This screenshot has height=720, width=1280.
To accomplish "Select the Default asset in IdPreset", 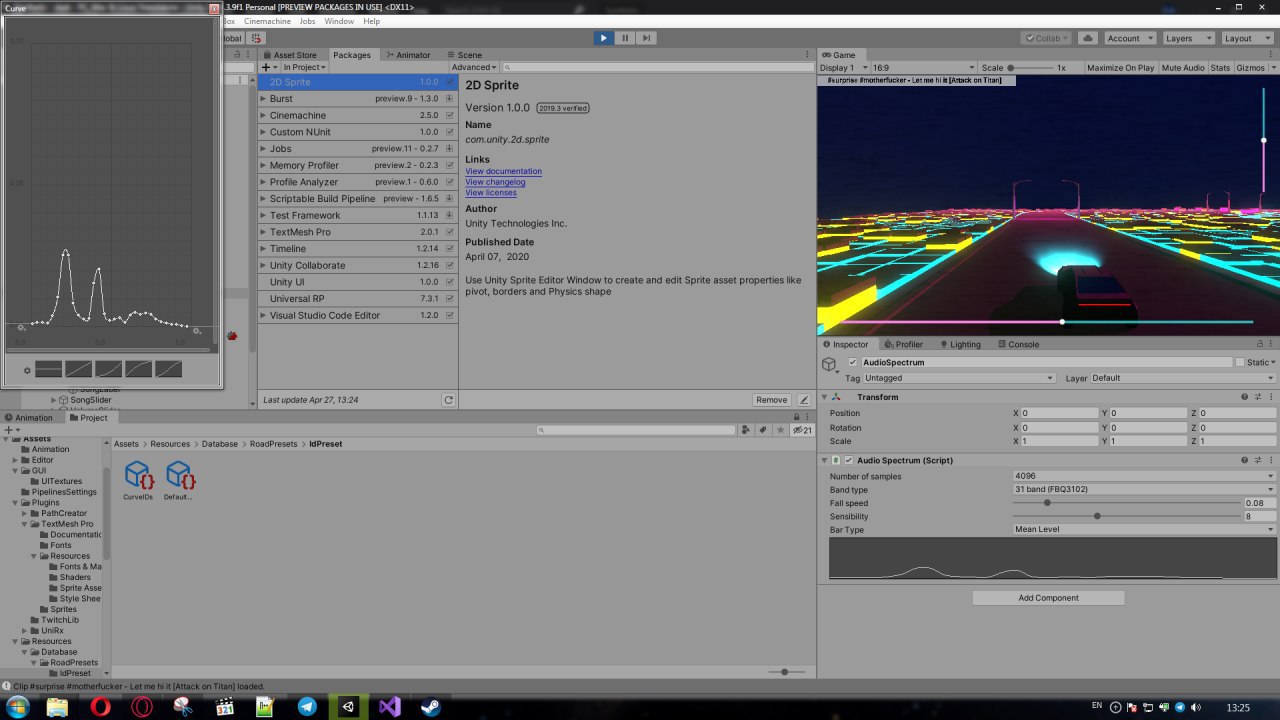I will 179,480.
